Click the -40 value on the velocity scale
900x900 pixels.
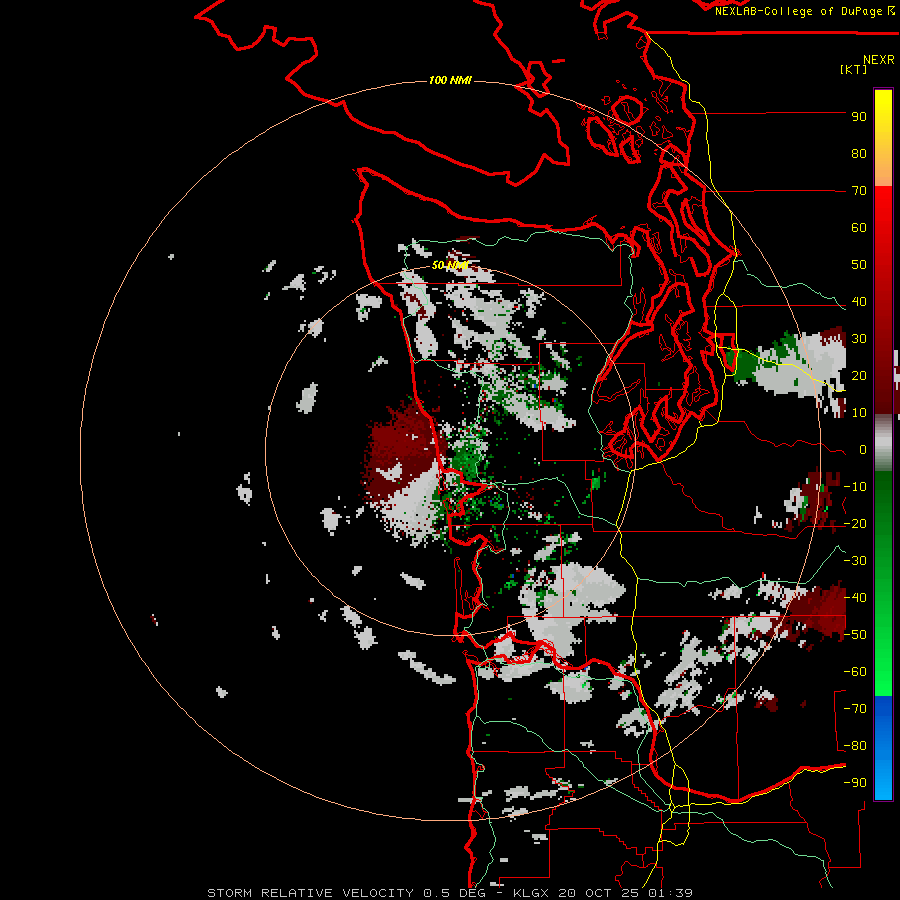point(855,598)
